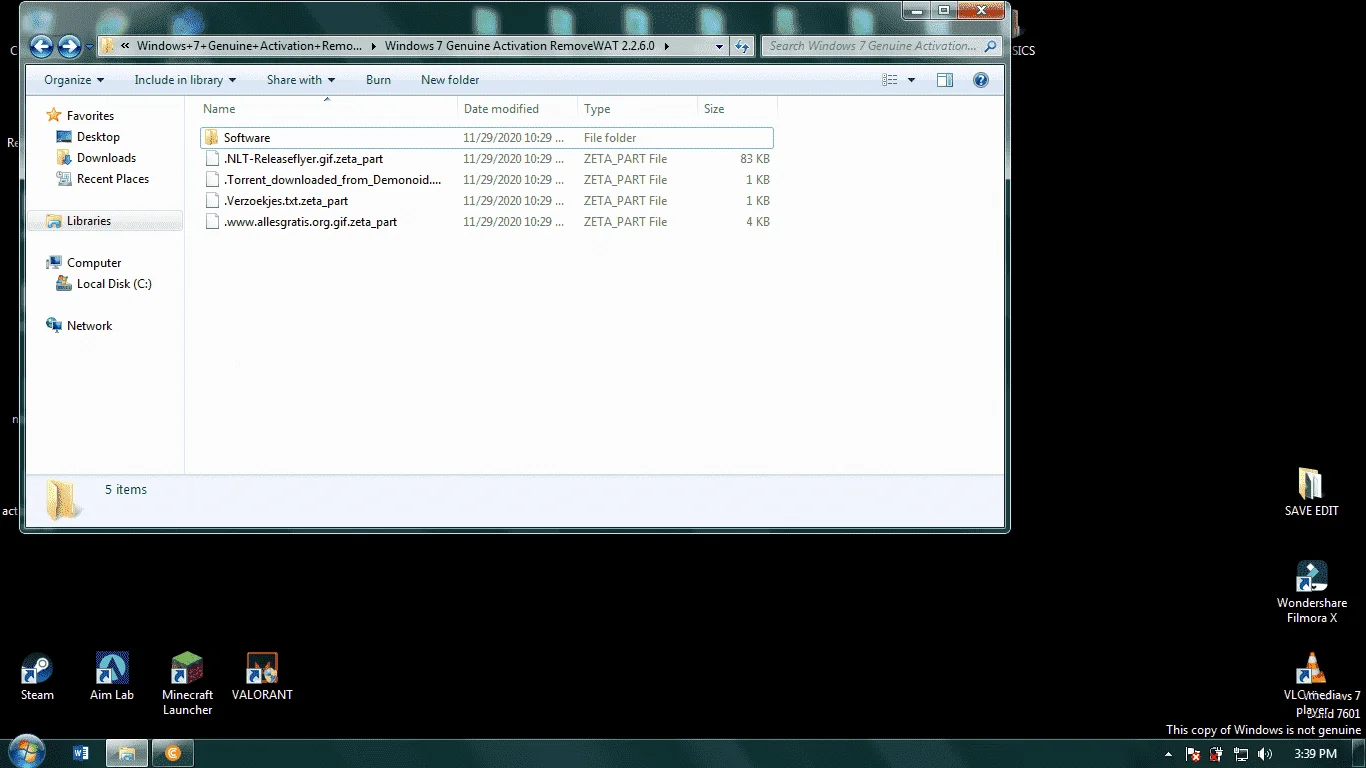Image resolution: width=1366 pixels, height=768 pixels.
Task: Open Recent Places in the navigation pane
Action: point(112,179)
